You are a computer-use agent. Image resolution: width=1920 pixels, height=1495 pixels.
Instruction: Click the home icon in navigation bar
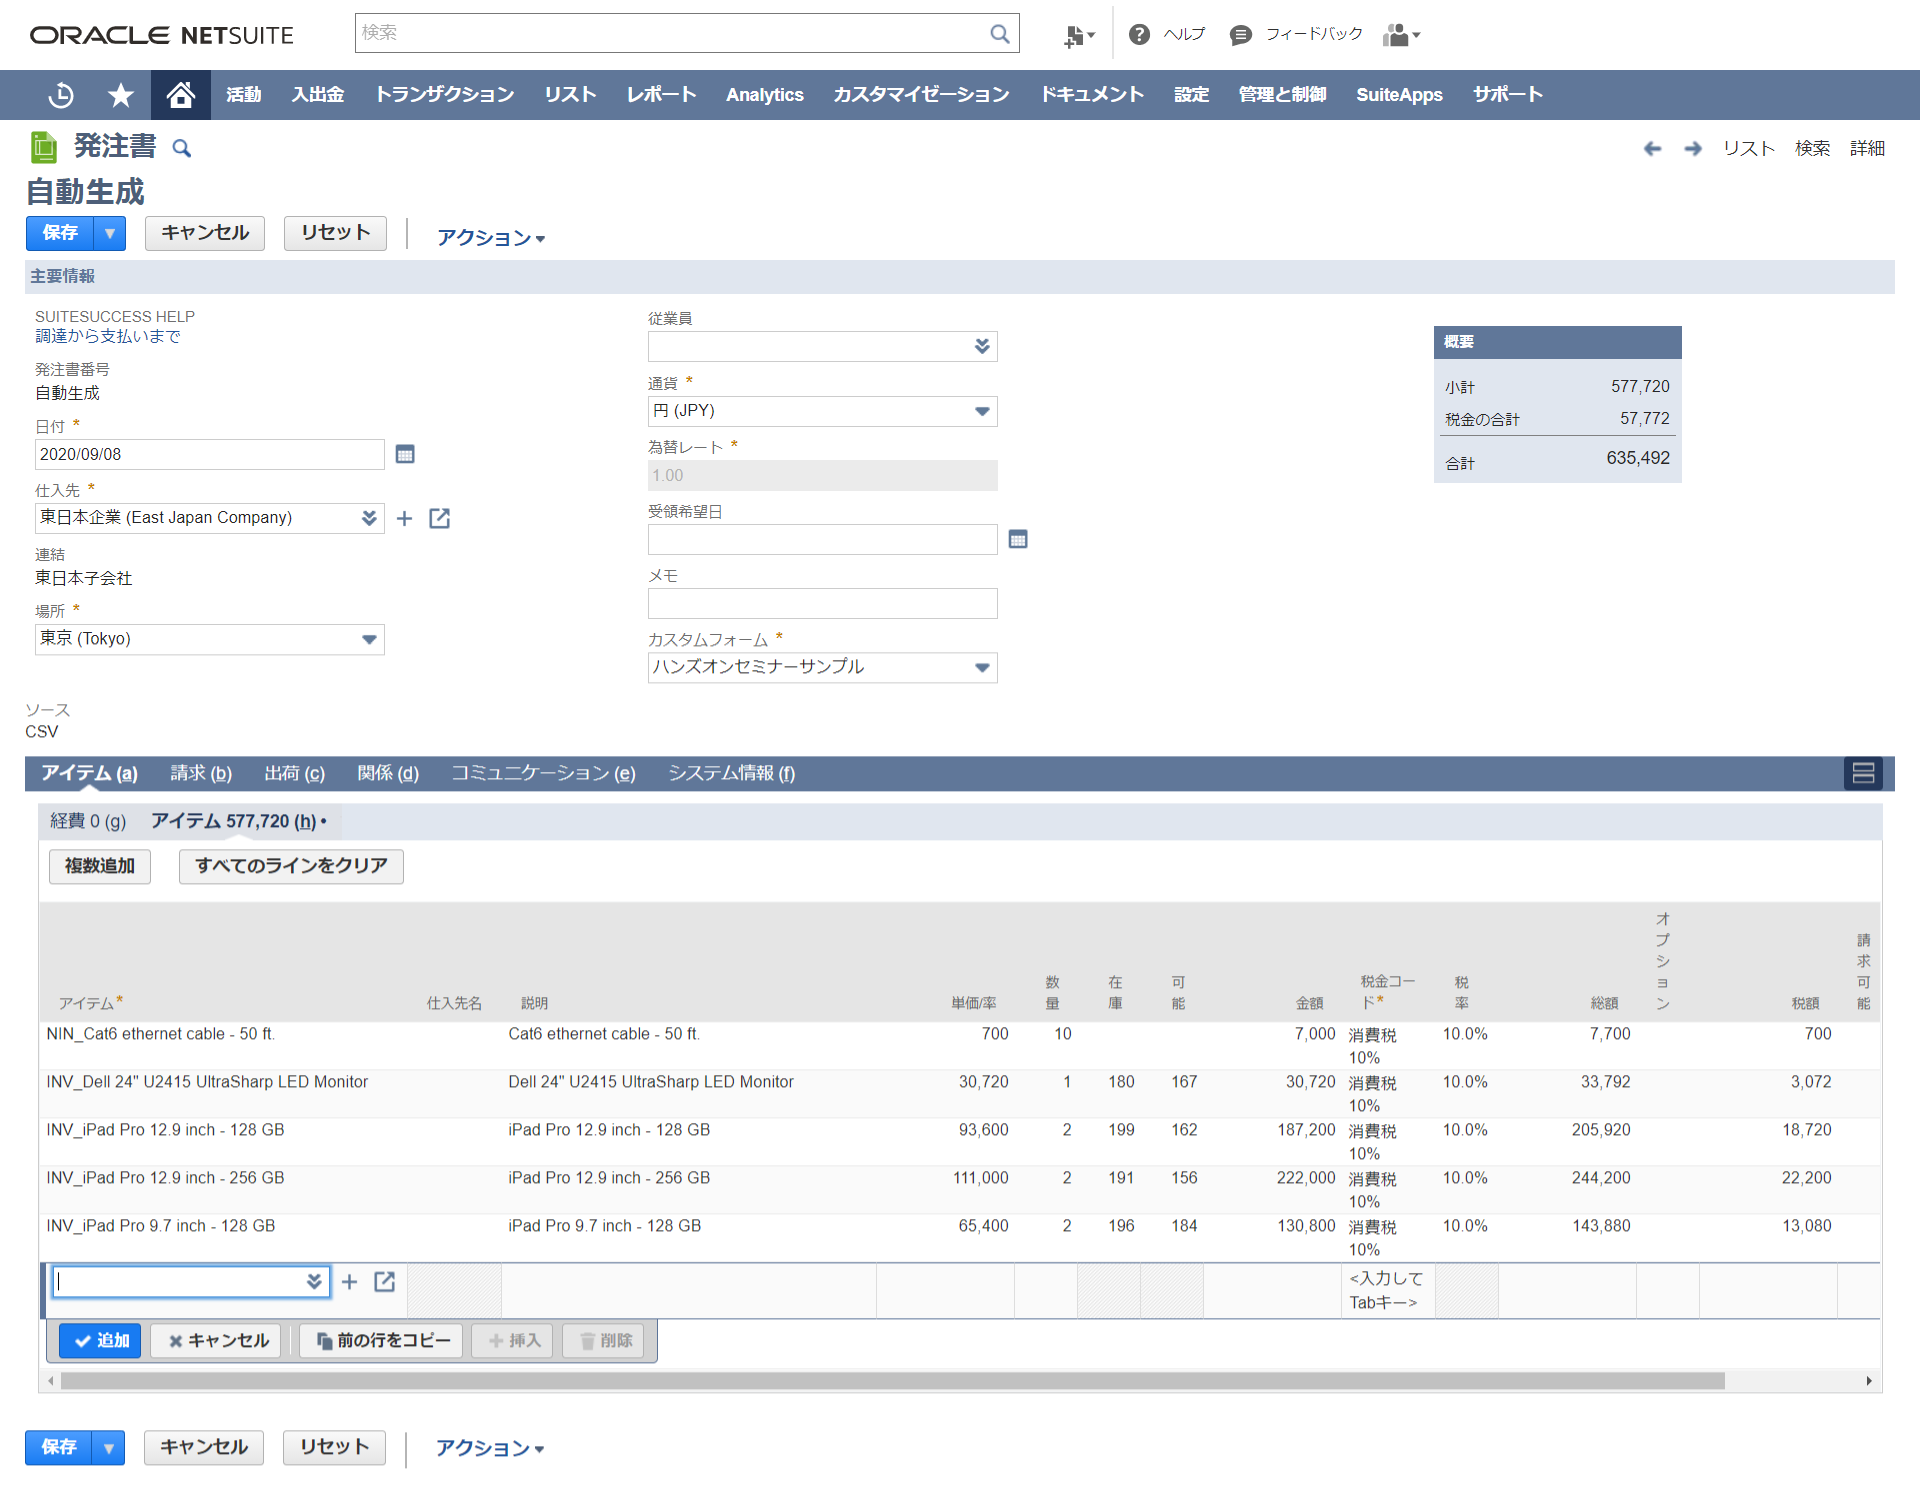(180, 95)
